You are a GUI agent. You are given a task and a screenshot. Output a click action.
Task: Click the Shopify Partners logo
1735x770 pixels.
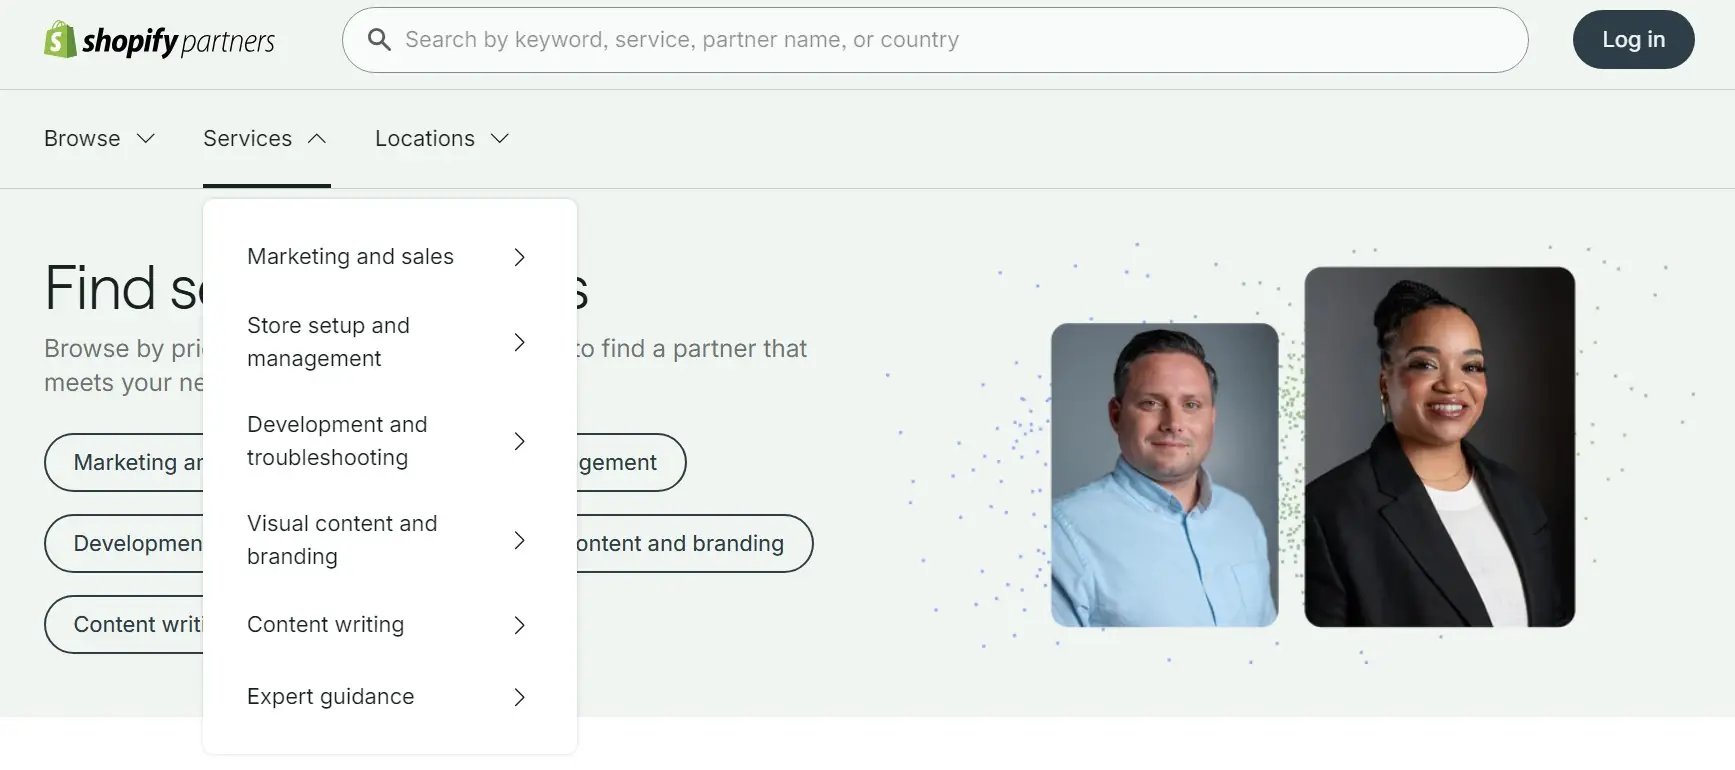[x=159, y=40]
